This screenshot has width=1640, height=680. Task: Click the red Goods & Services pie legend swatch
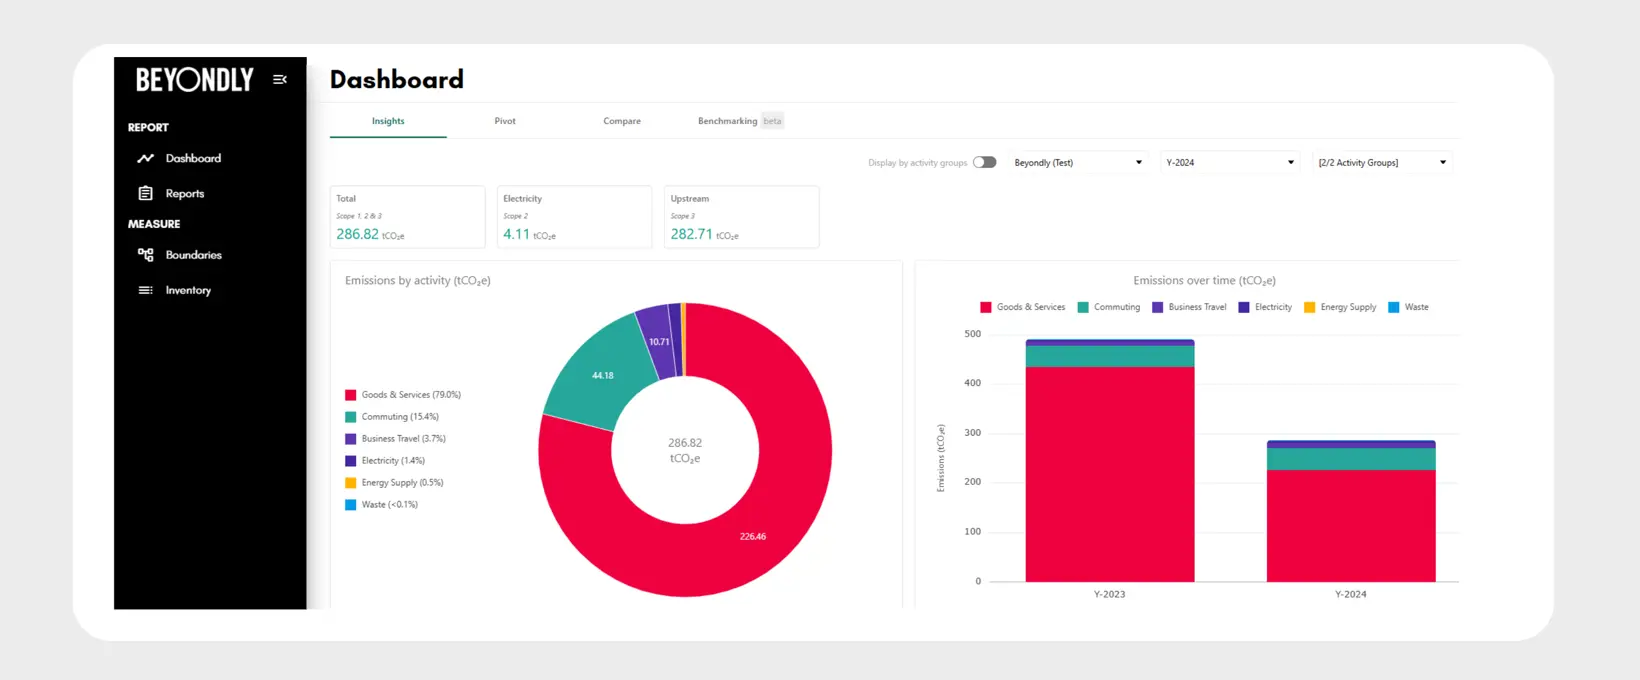pyautogui.click(x=351, y=395)
